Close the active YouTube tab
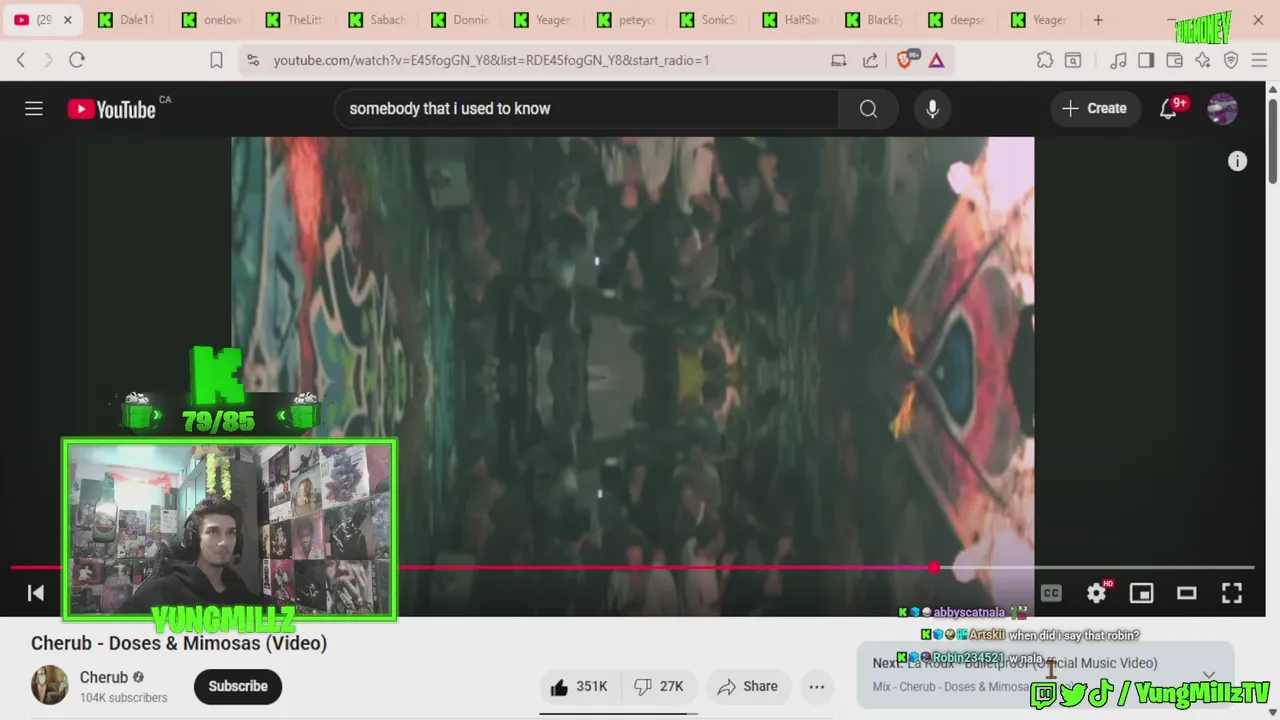 tap(68, 20)
